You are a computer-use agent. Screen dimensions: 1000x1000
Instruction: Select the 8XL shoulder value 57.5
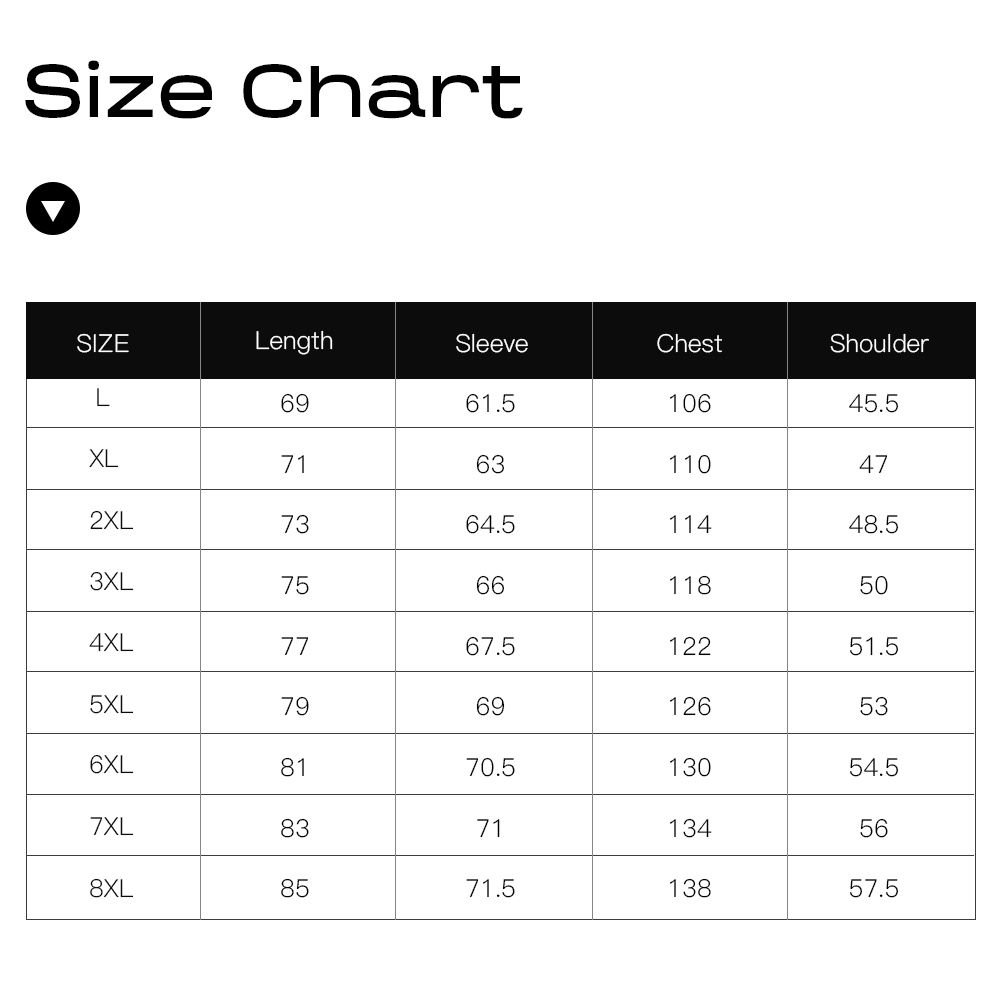point(873,888)
